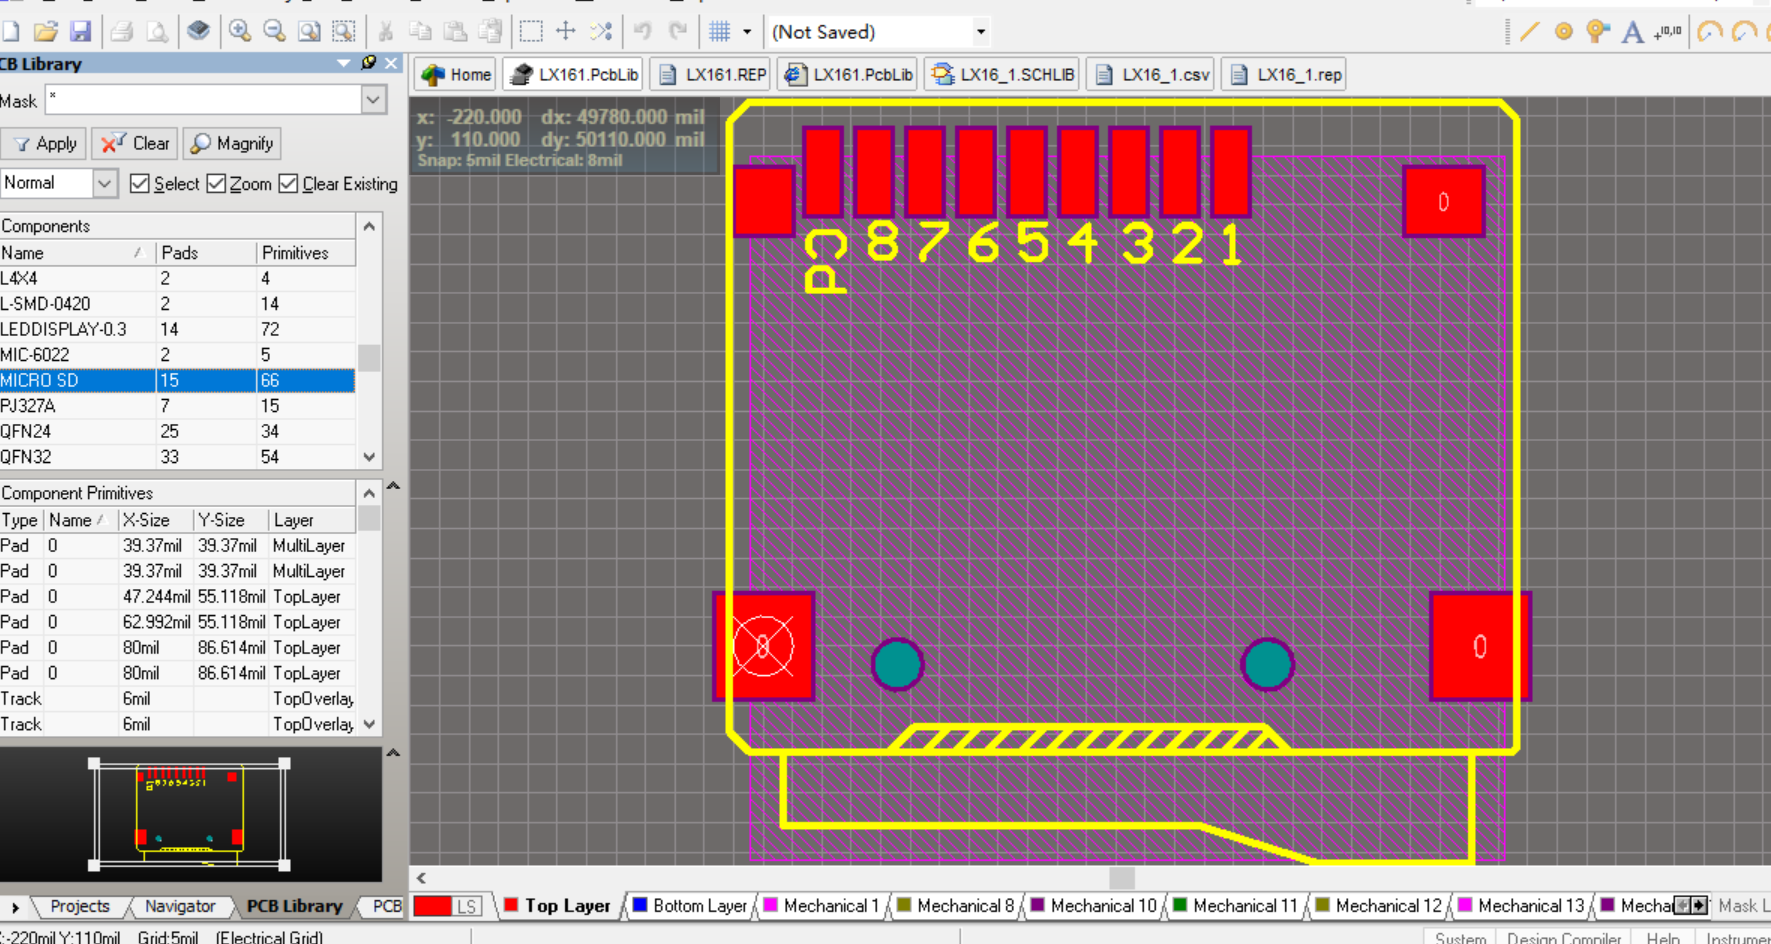This screenshot has height=944, width=1771.
Task: Click the Copy icon in toolbar
Action: pos(420,31)
